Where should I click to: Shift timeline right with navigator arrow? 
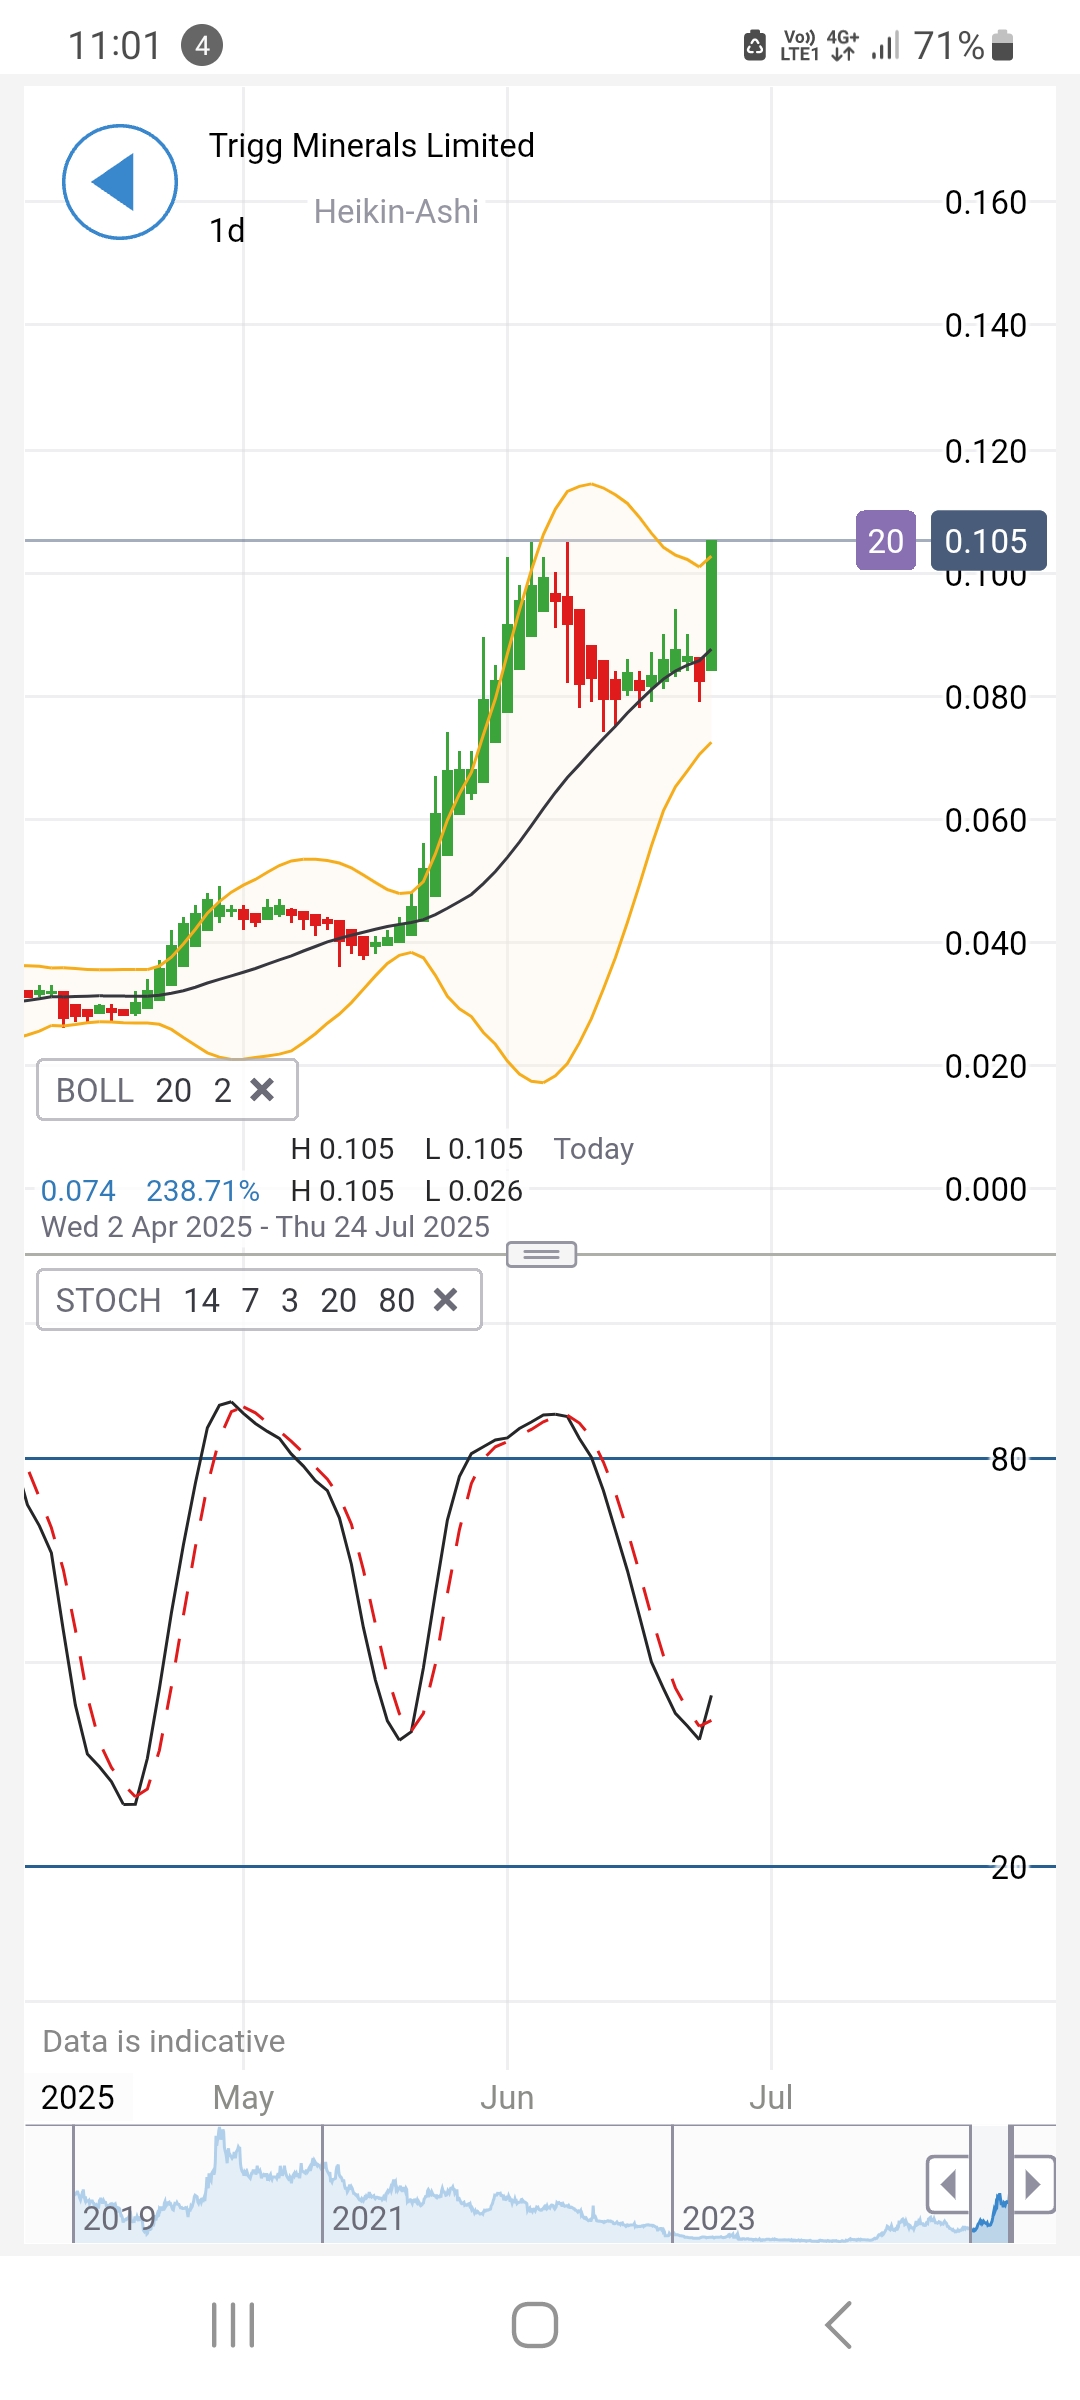pos(1034,2184)
